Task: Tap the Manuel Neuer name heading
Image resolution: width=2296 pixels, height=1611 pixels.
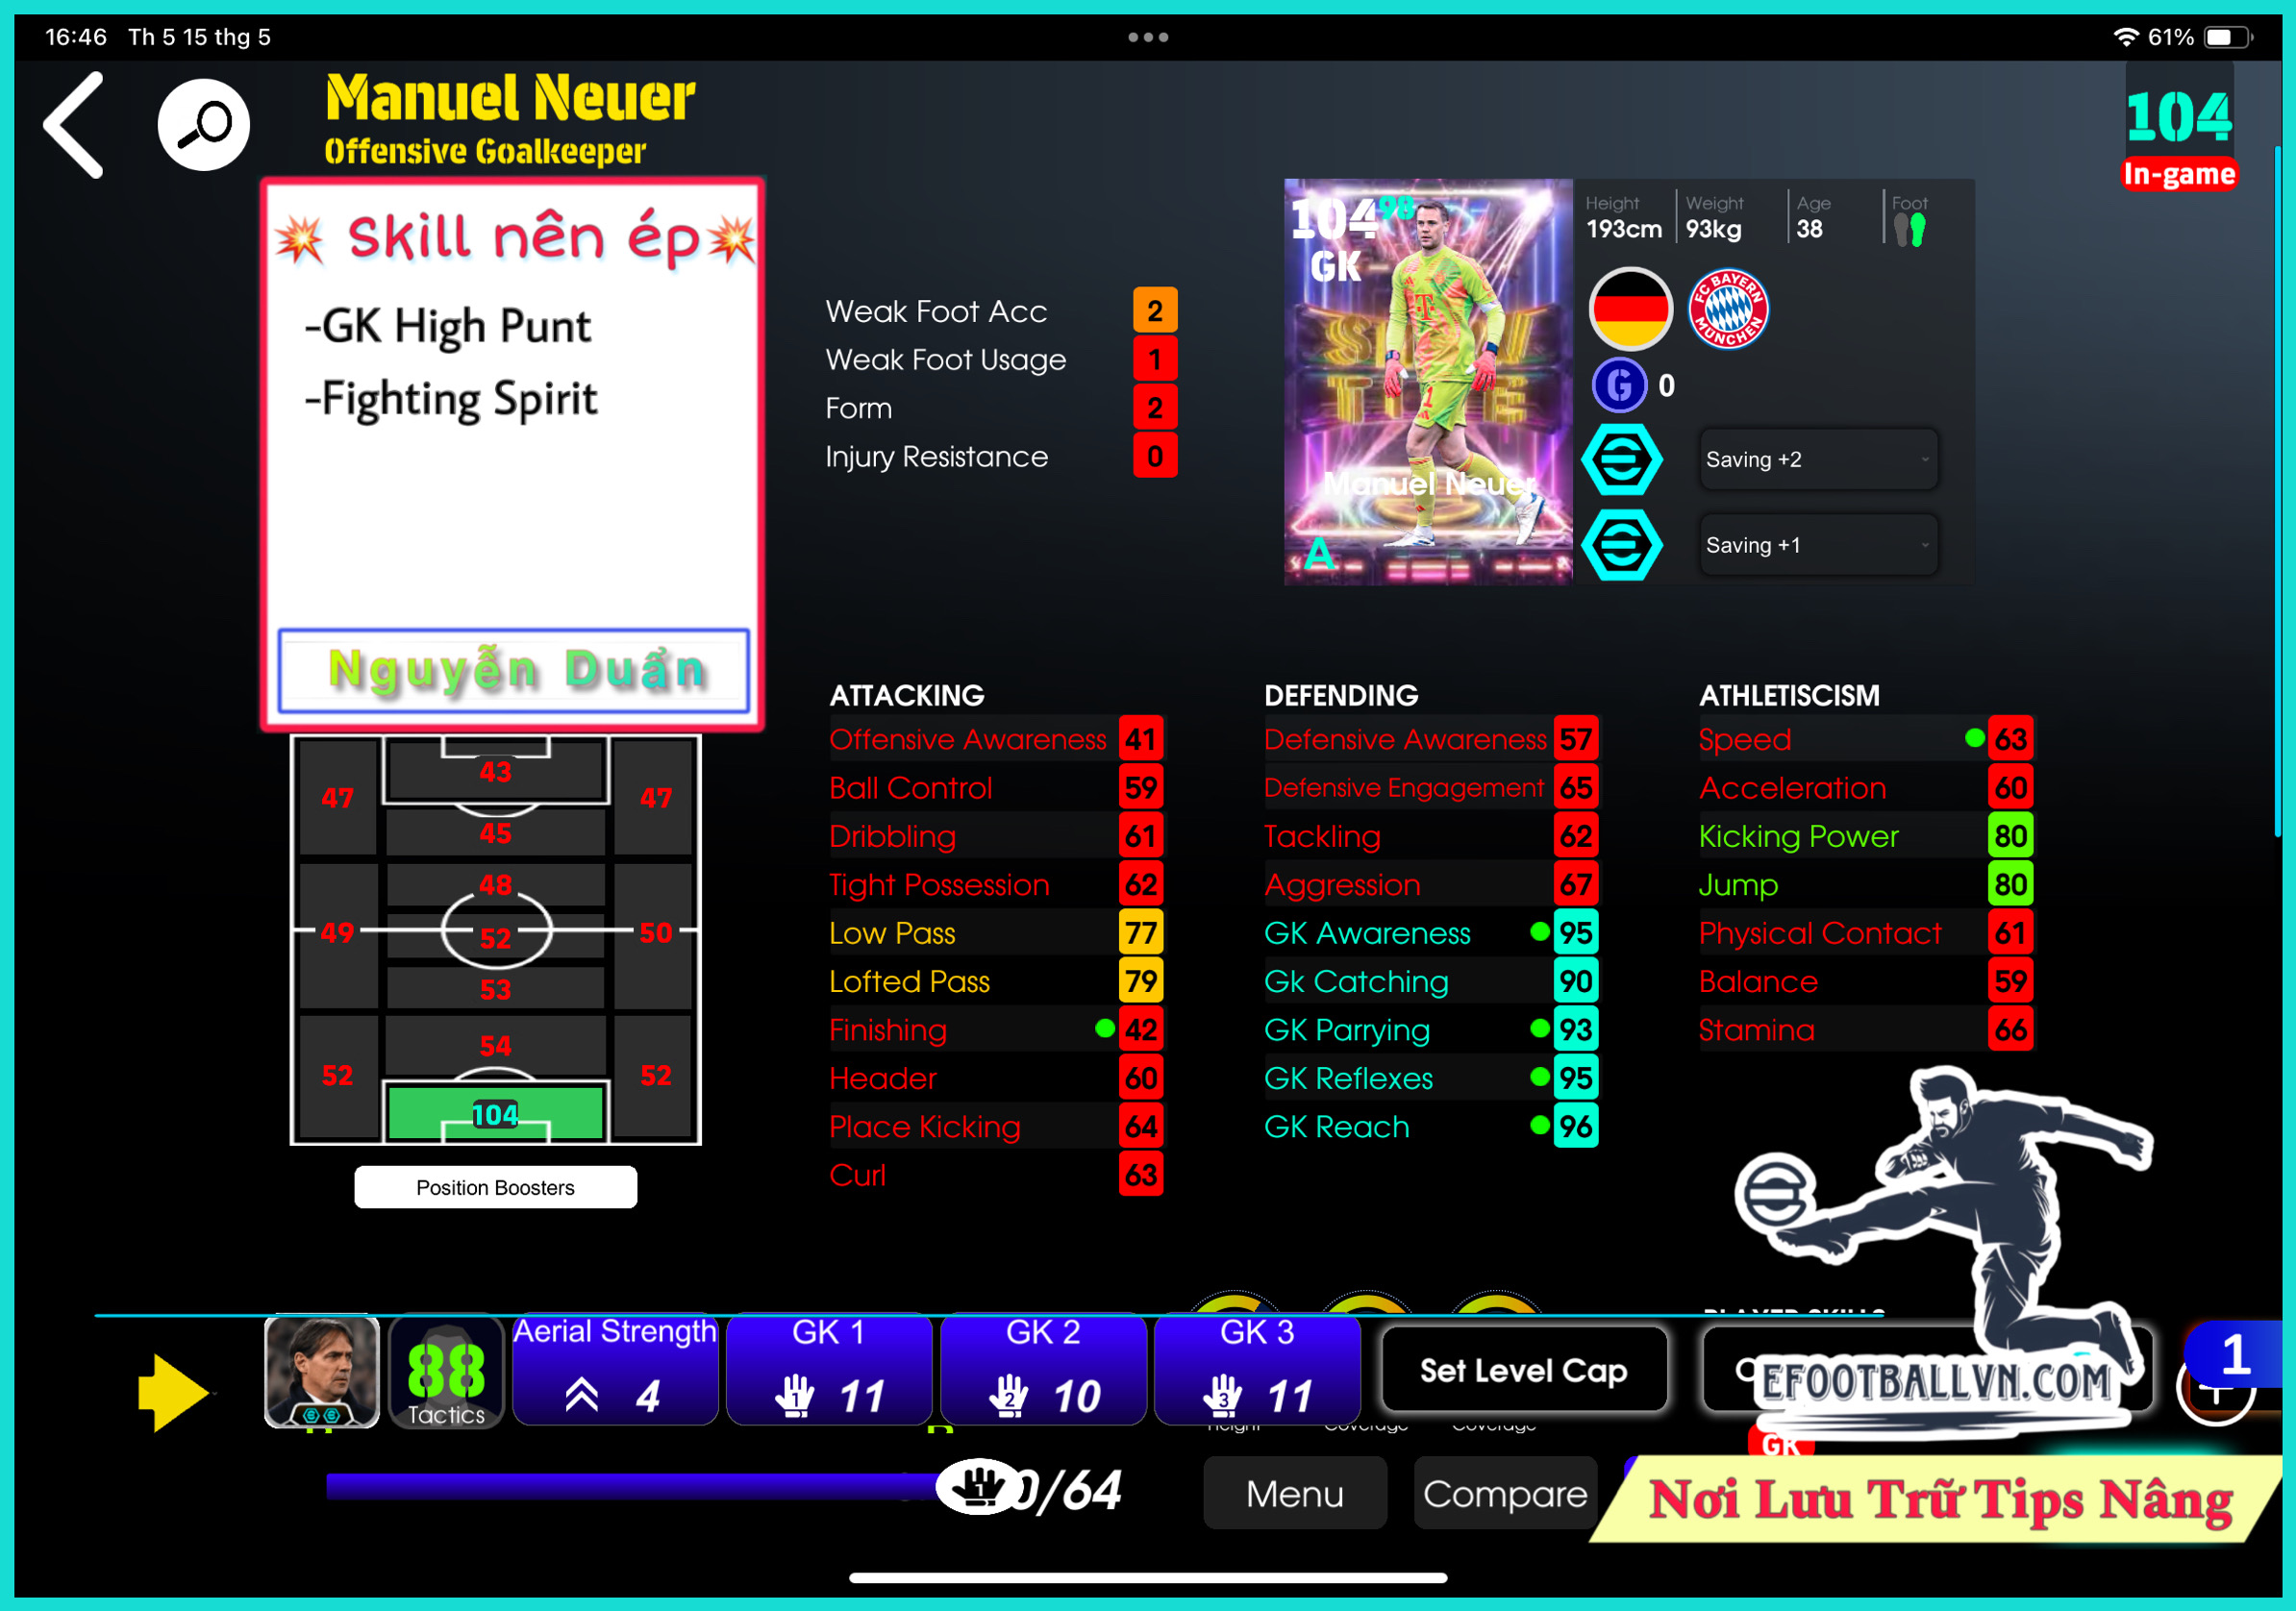Action: [x=510, y=99]
